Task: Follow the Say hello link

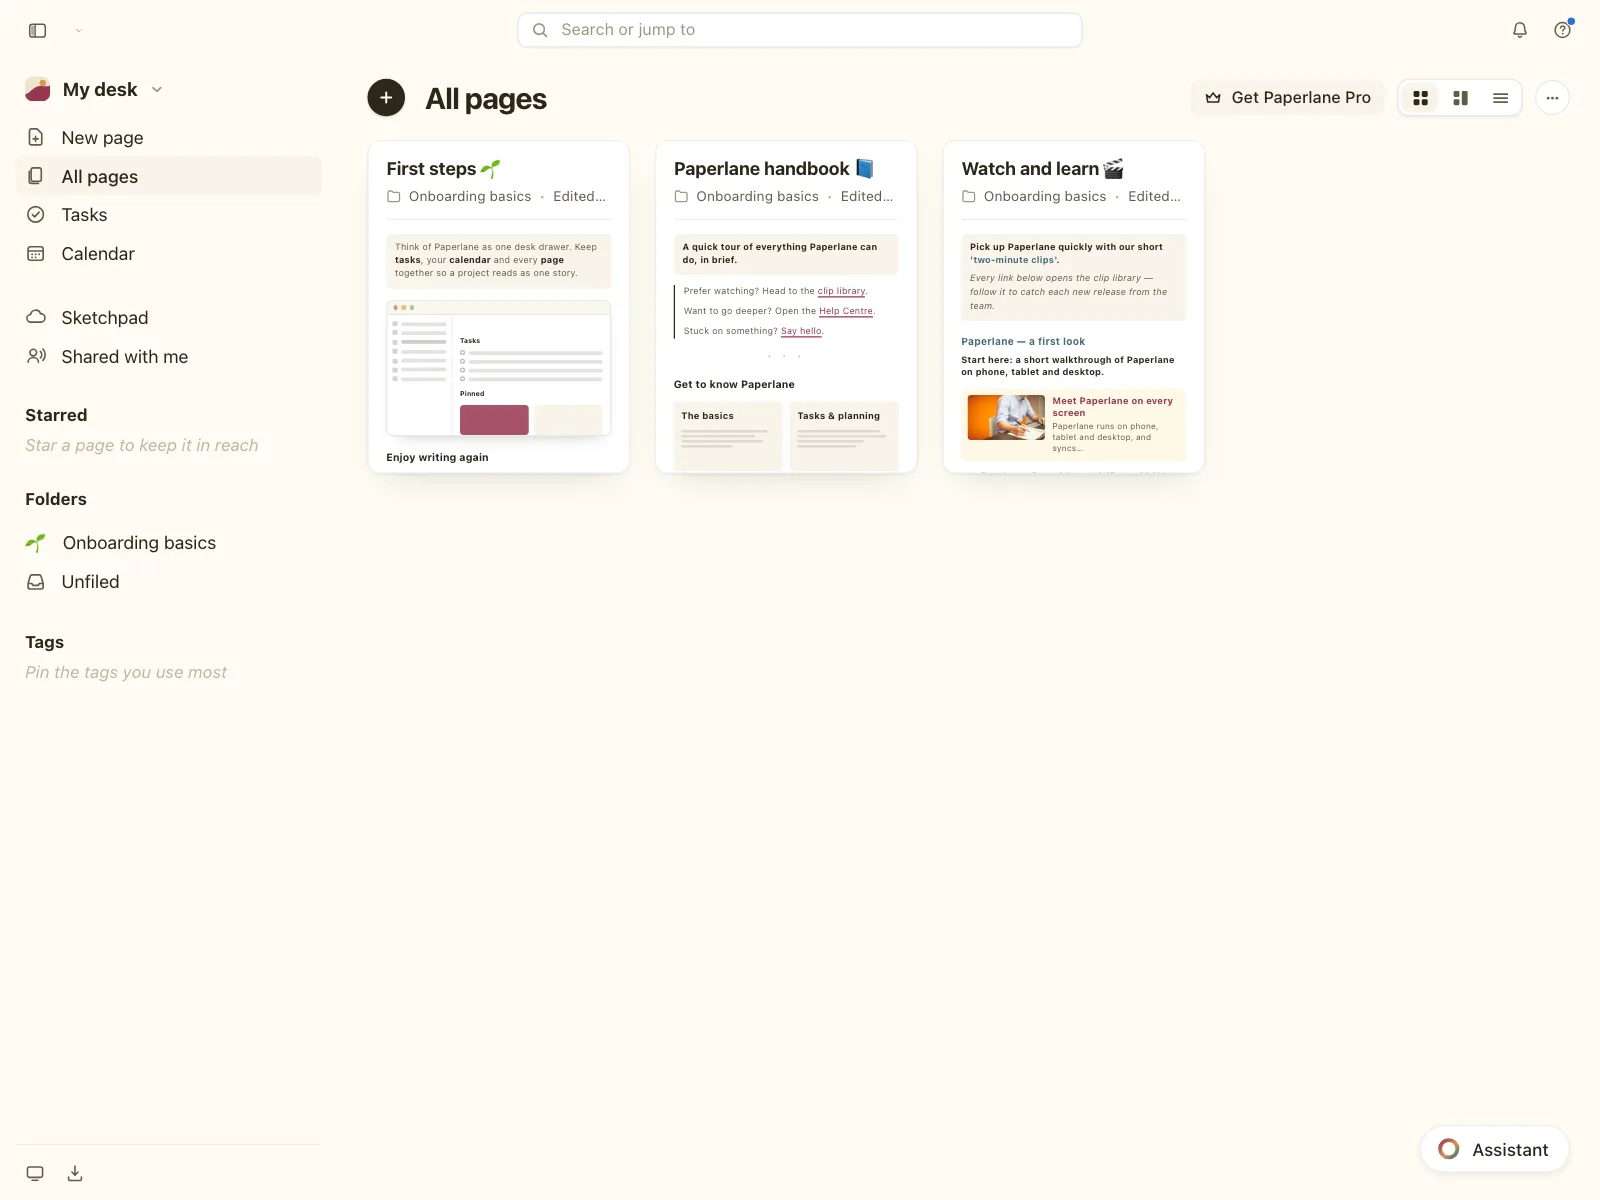Action: click(x=801, y=332)
